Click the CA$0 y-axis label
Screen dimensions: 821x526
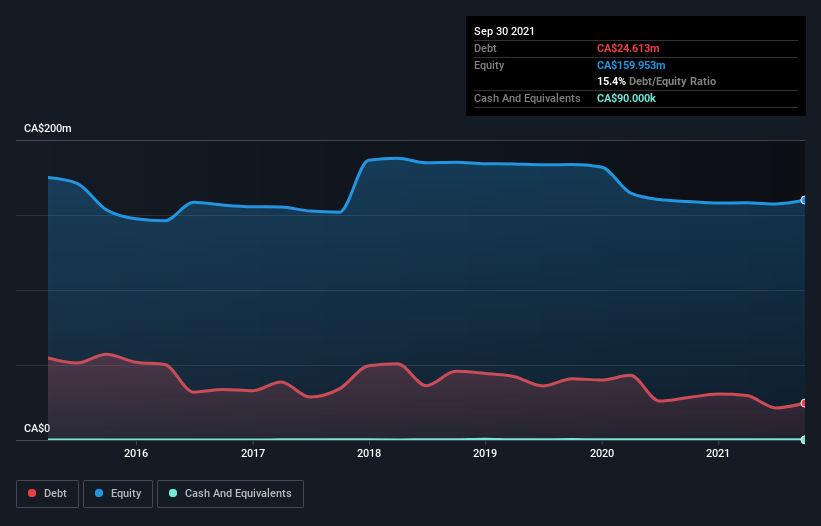[37, 428]
